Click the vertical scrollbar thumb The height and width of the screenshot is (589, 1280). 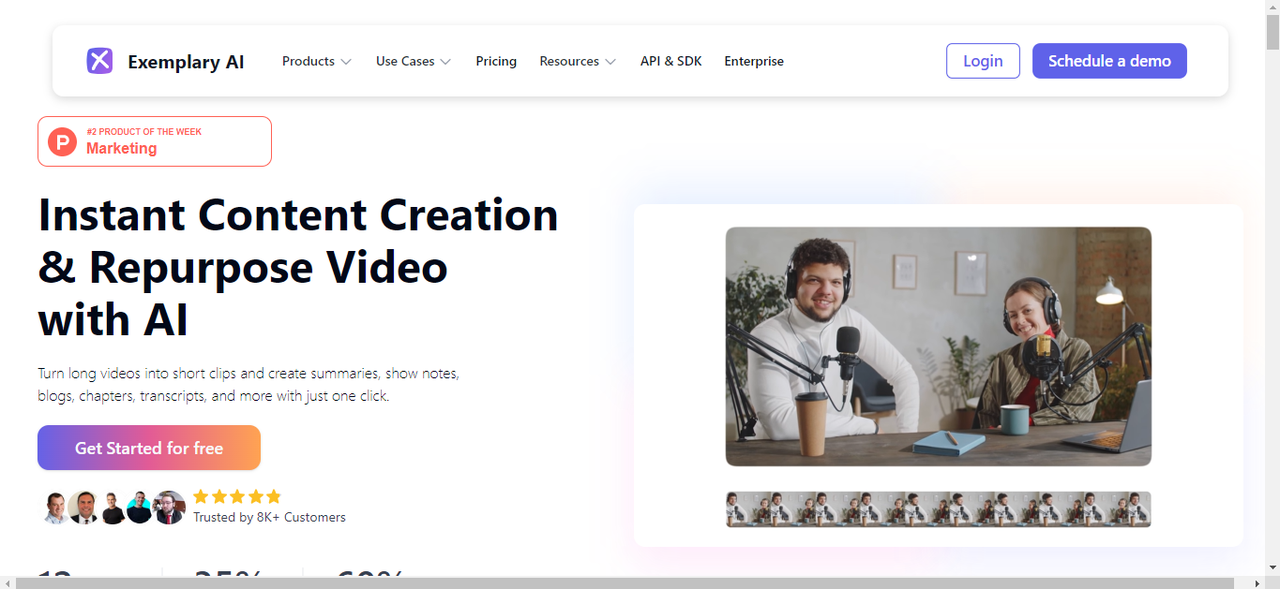(x=1272, y=32)
